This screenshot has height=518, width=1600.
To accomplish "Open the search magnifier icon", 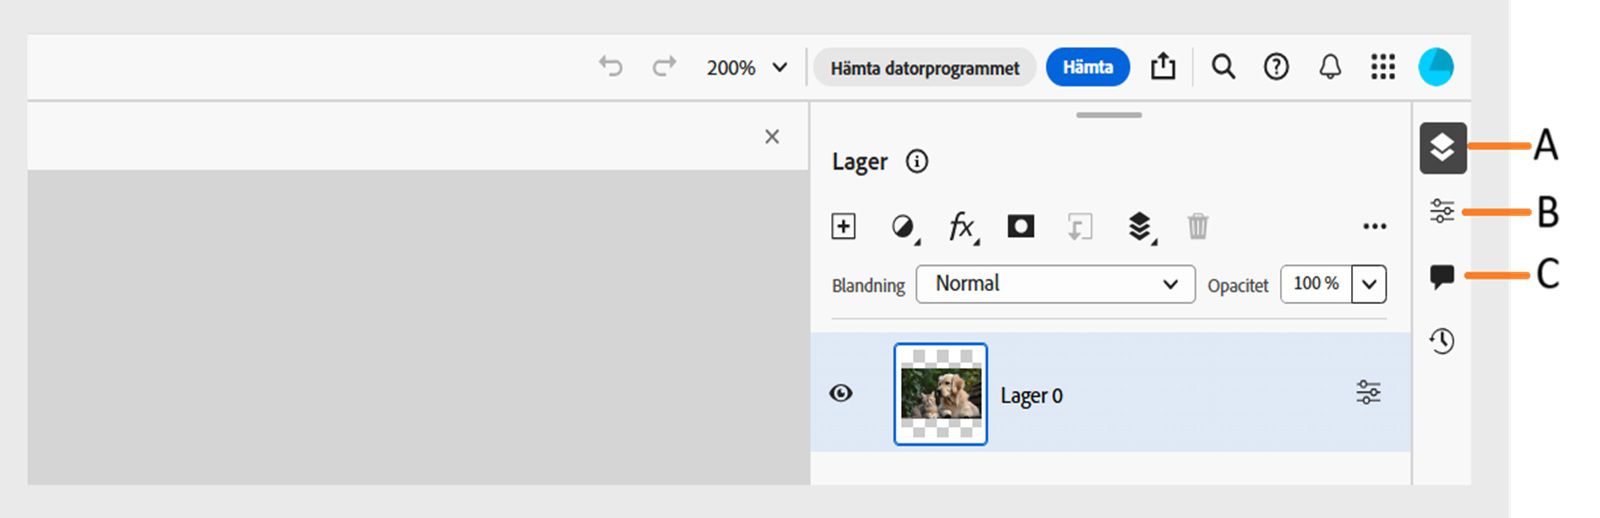I will (1223, 66).
